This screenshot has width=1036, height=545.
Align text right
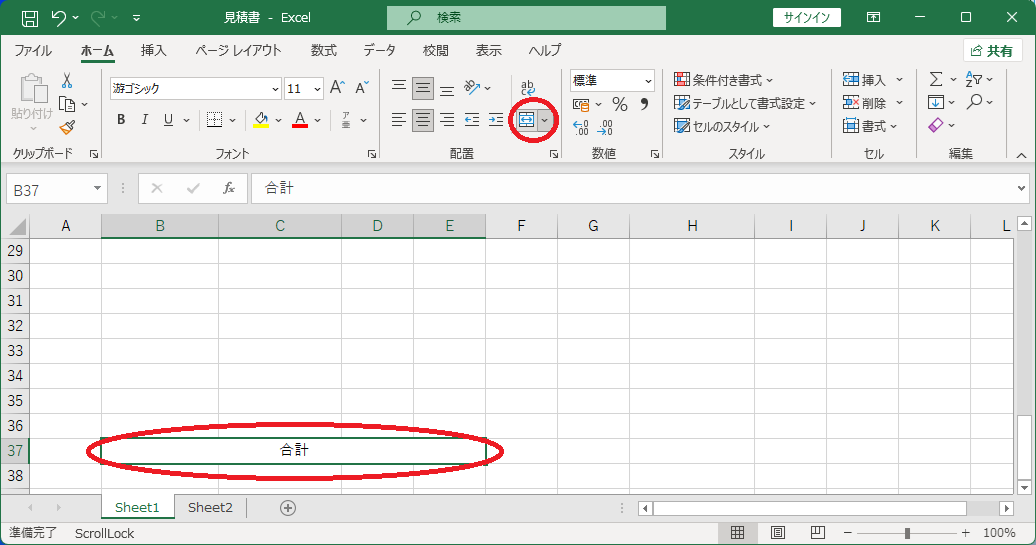pos(447,120)
